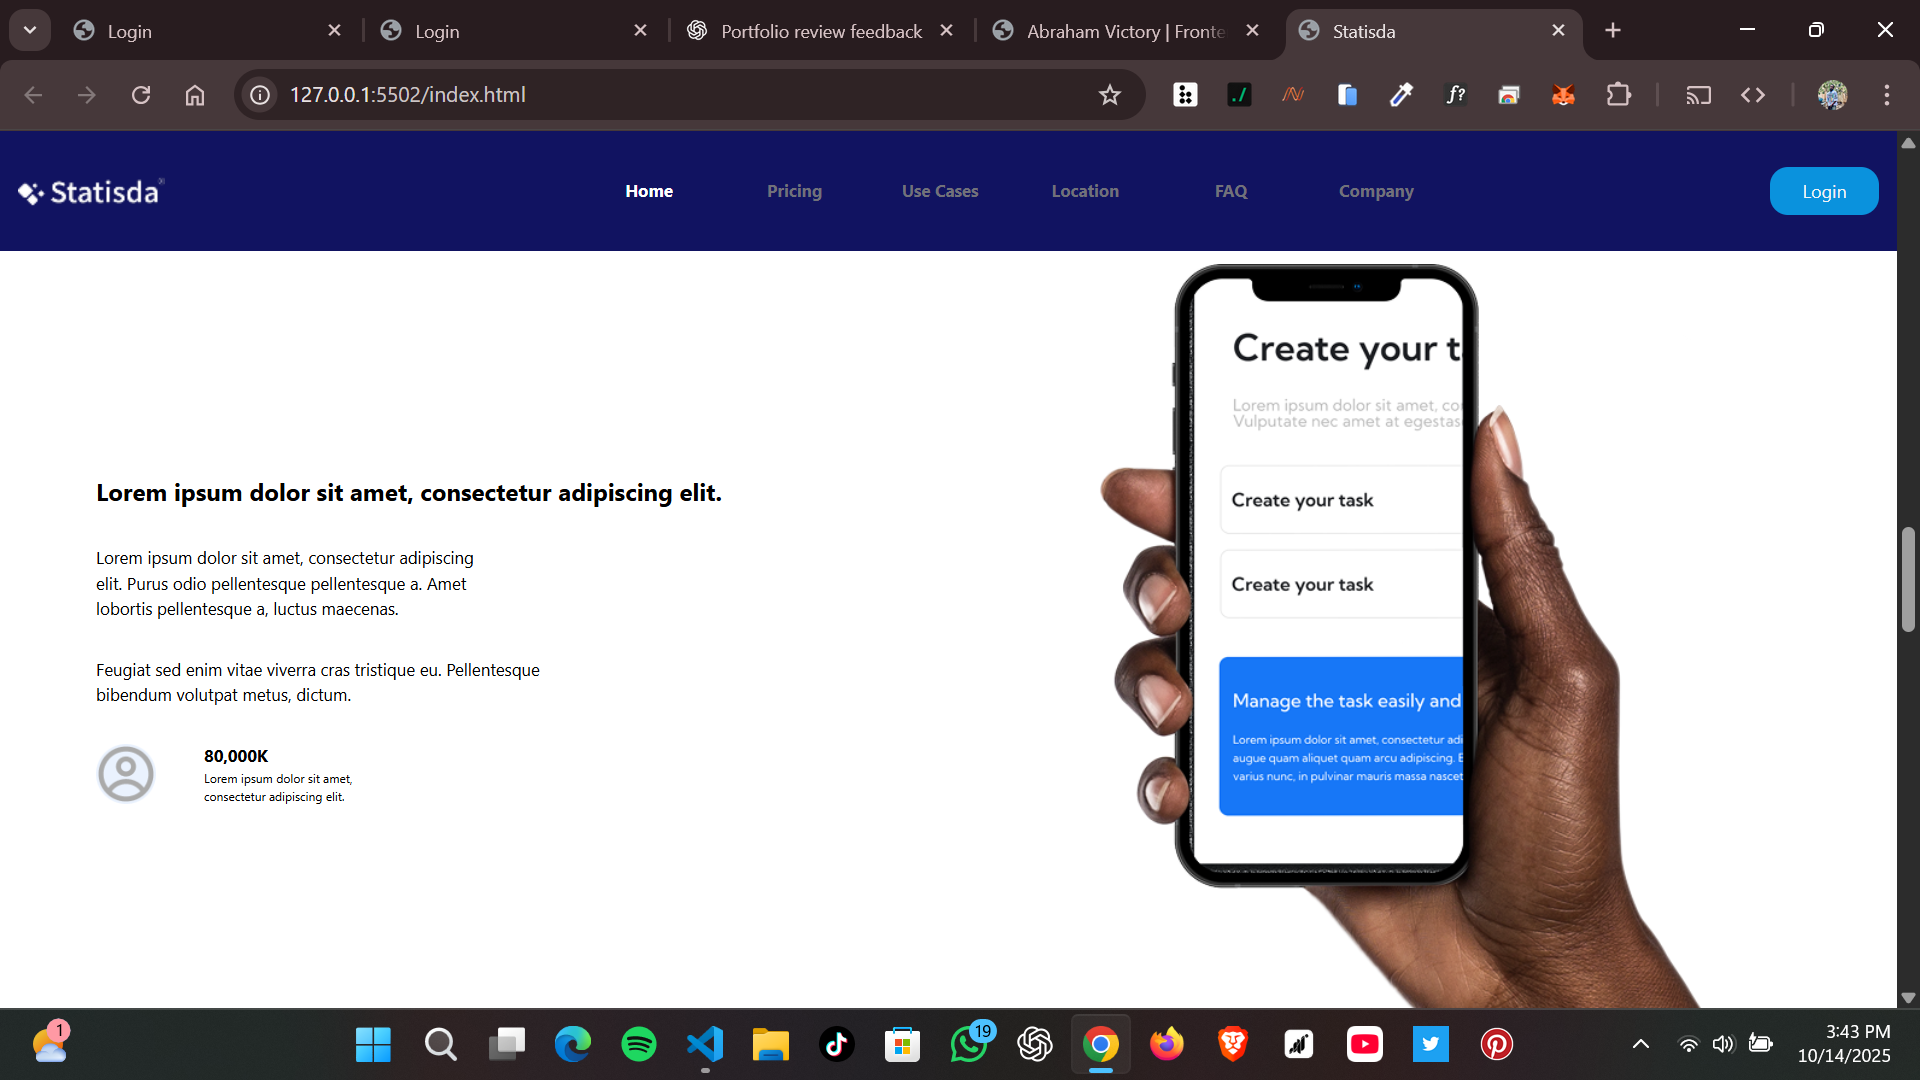Image resolution: width=1920 pixels, height=1080 pixels.
Task: Switch to Portfolio review feedback tab
Action: click(821, 31)
